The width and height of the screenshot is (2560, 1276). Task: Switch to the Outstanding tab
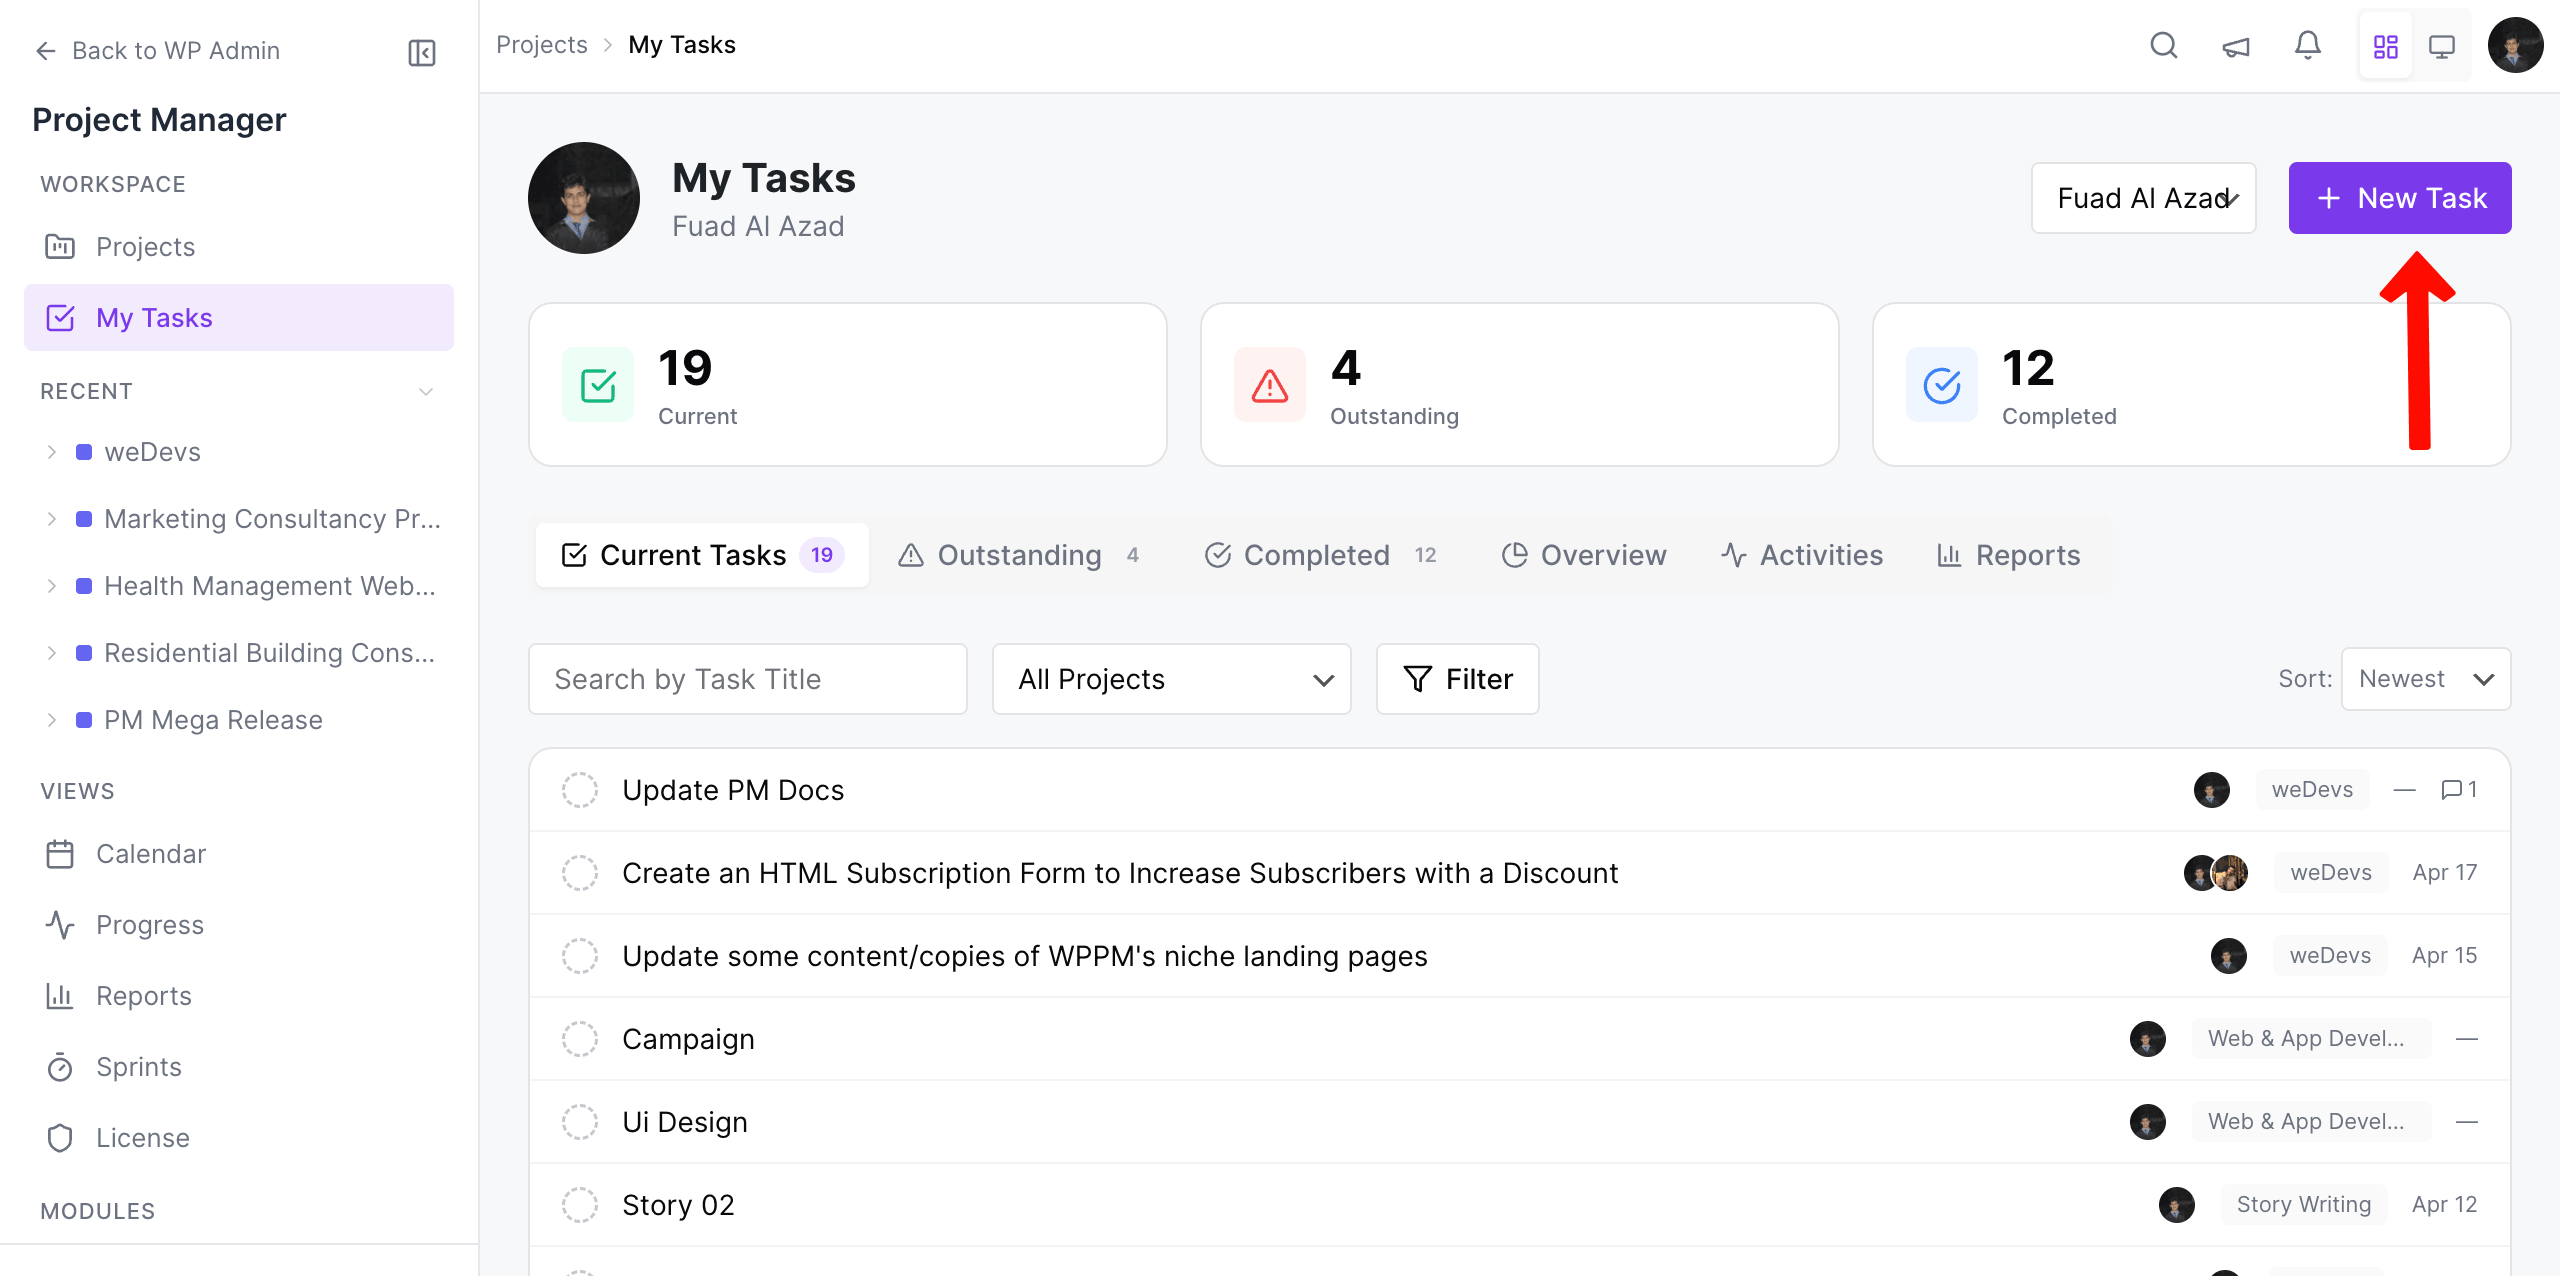1018,555
